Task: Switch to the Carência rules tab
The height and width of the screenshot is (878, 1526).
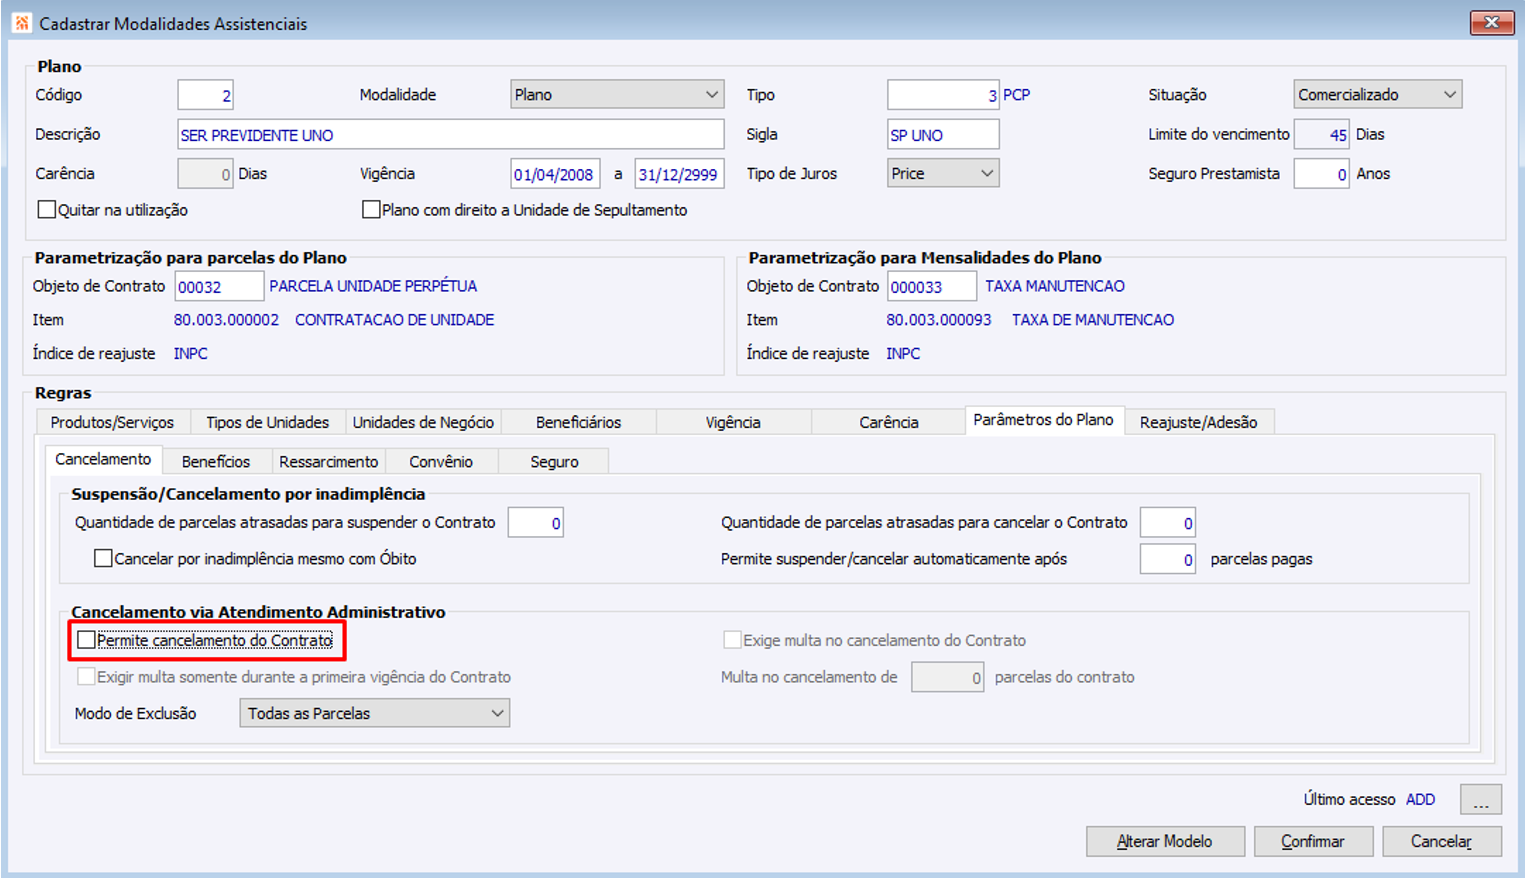Action: click(x=889, y=422)
